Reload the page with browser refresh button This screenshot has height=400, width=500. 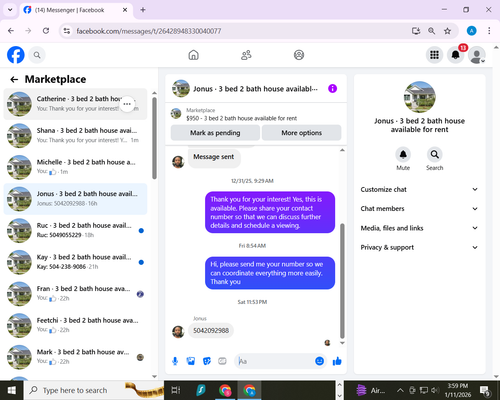click(x=46, y=31)
